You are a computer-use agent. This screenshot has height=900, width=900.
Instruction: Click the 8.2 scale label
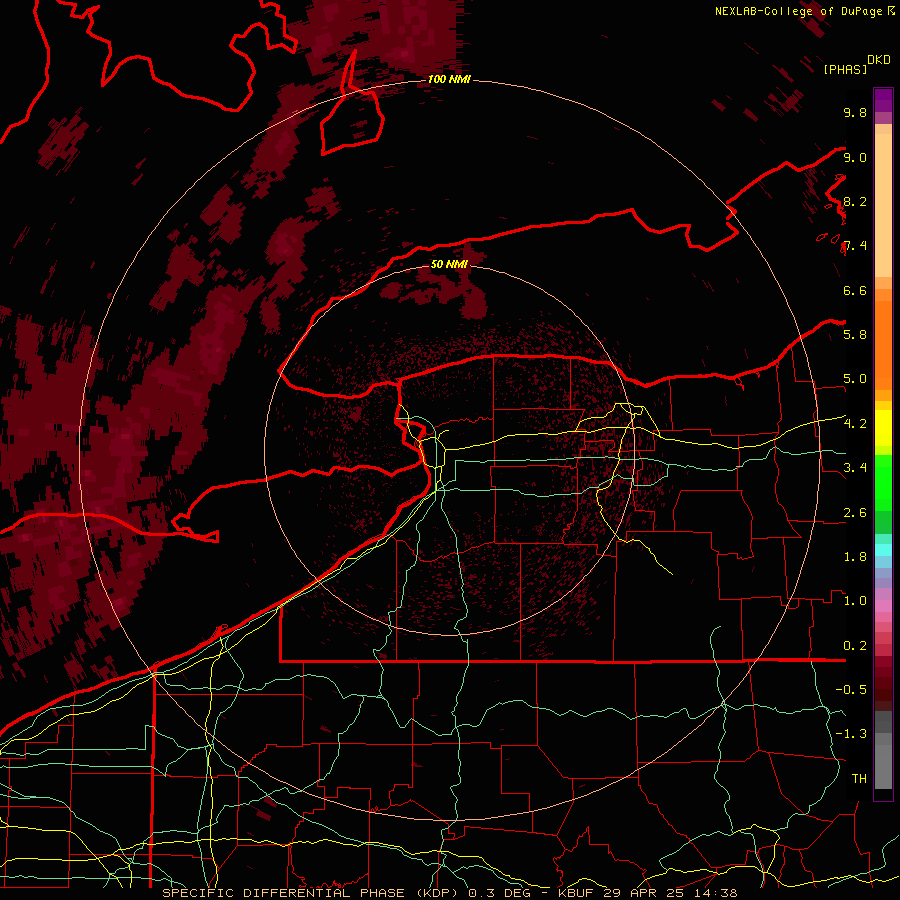(x=855, y=202)
